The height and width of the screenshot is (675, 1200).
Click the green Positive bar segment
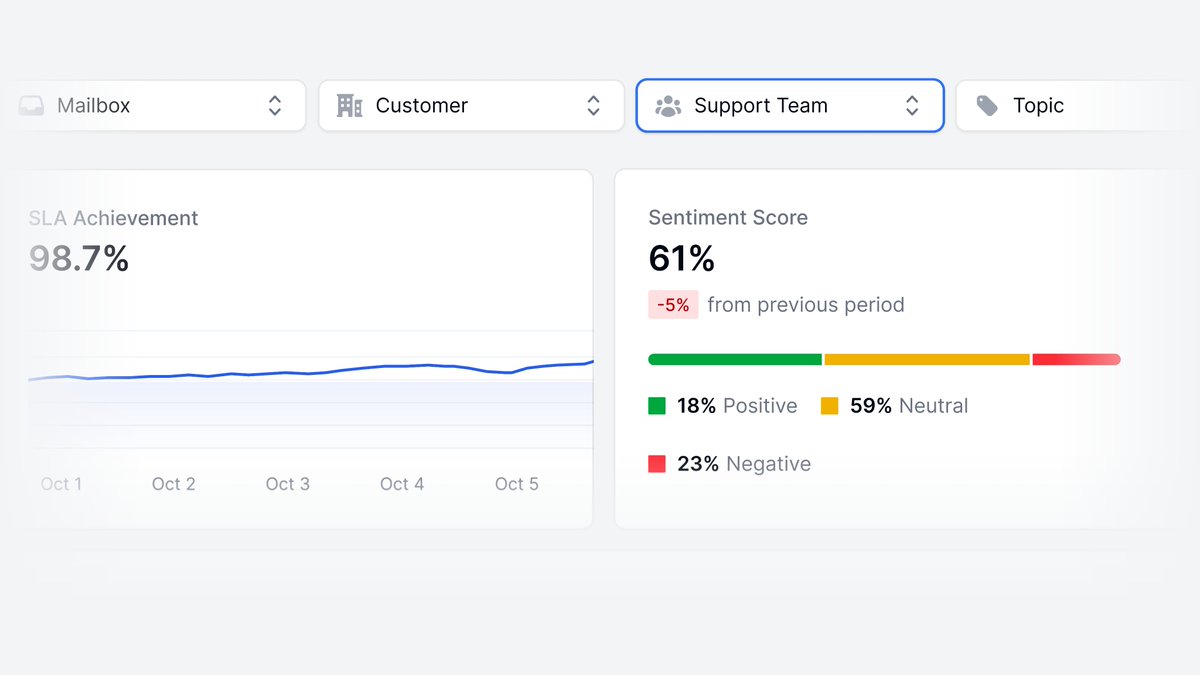(x=735, y=359)
